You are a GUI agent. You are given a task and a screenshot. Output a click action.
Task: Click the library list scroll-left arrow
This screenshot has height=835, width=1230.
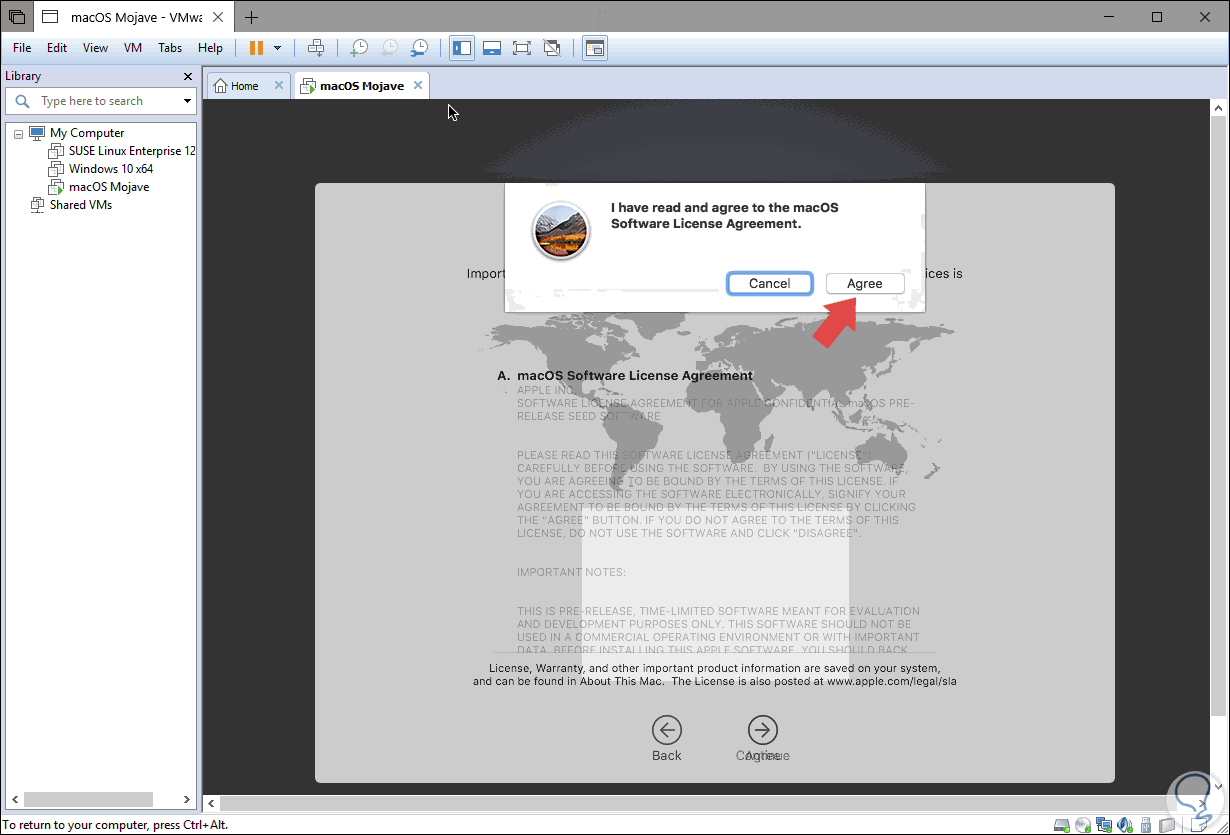coord(15,799)
